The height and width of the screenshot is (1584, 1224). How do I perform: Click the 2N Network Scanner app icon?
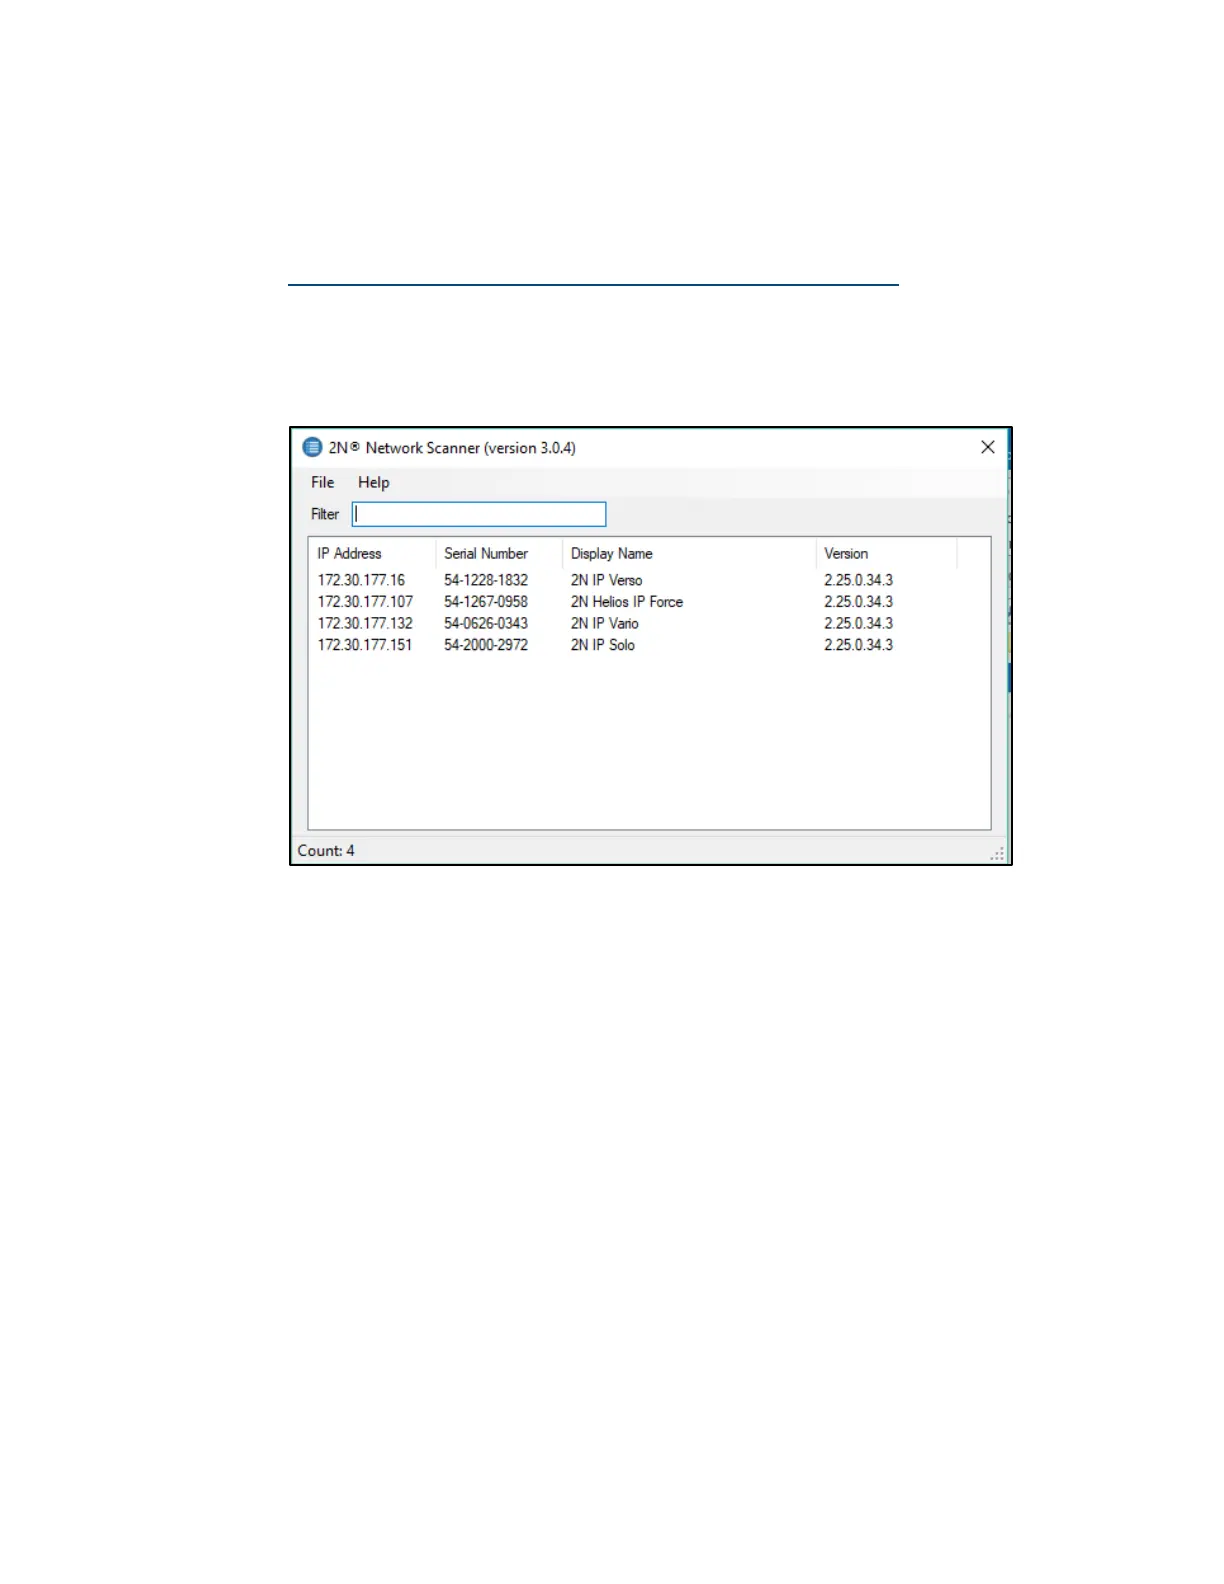pos(312,447)
